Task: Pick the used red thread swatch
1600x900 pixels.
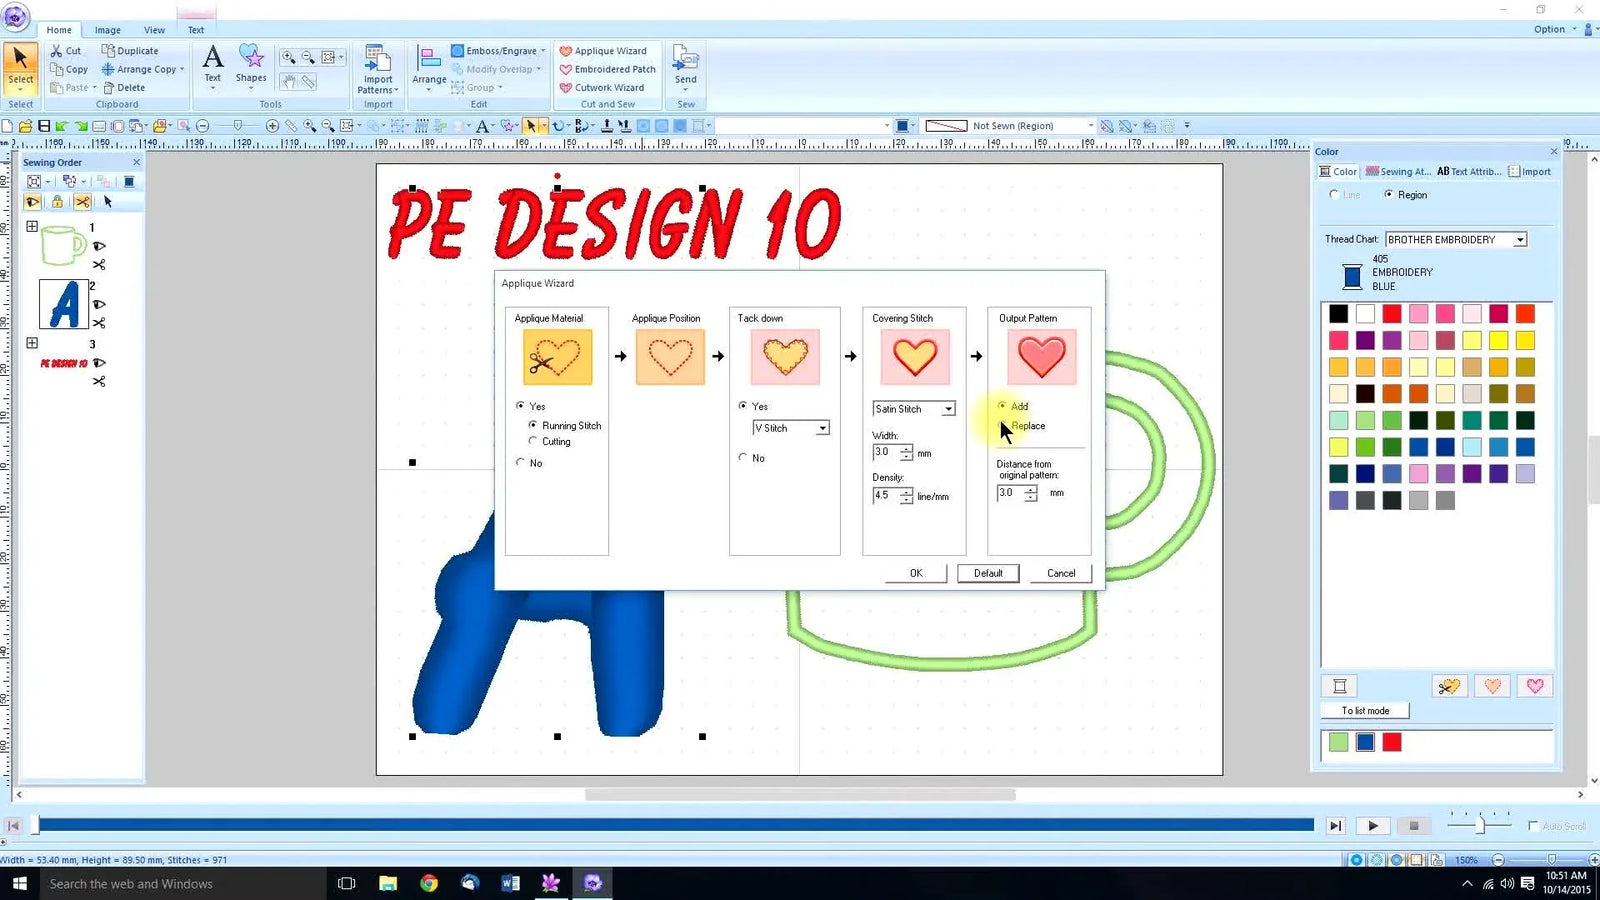Action: click(1392, 742)
